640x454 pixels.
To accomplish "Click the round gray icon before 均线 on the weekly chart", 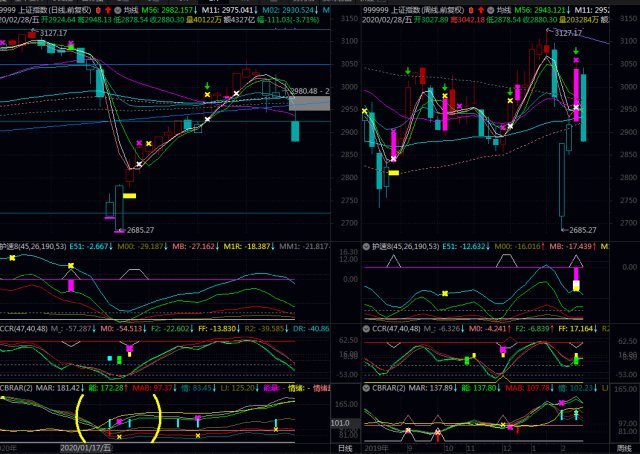I will tap(491, 10).
